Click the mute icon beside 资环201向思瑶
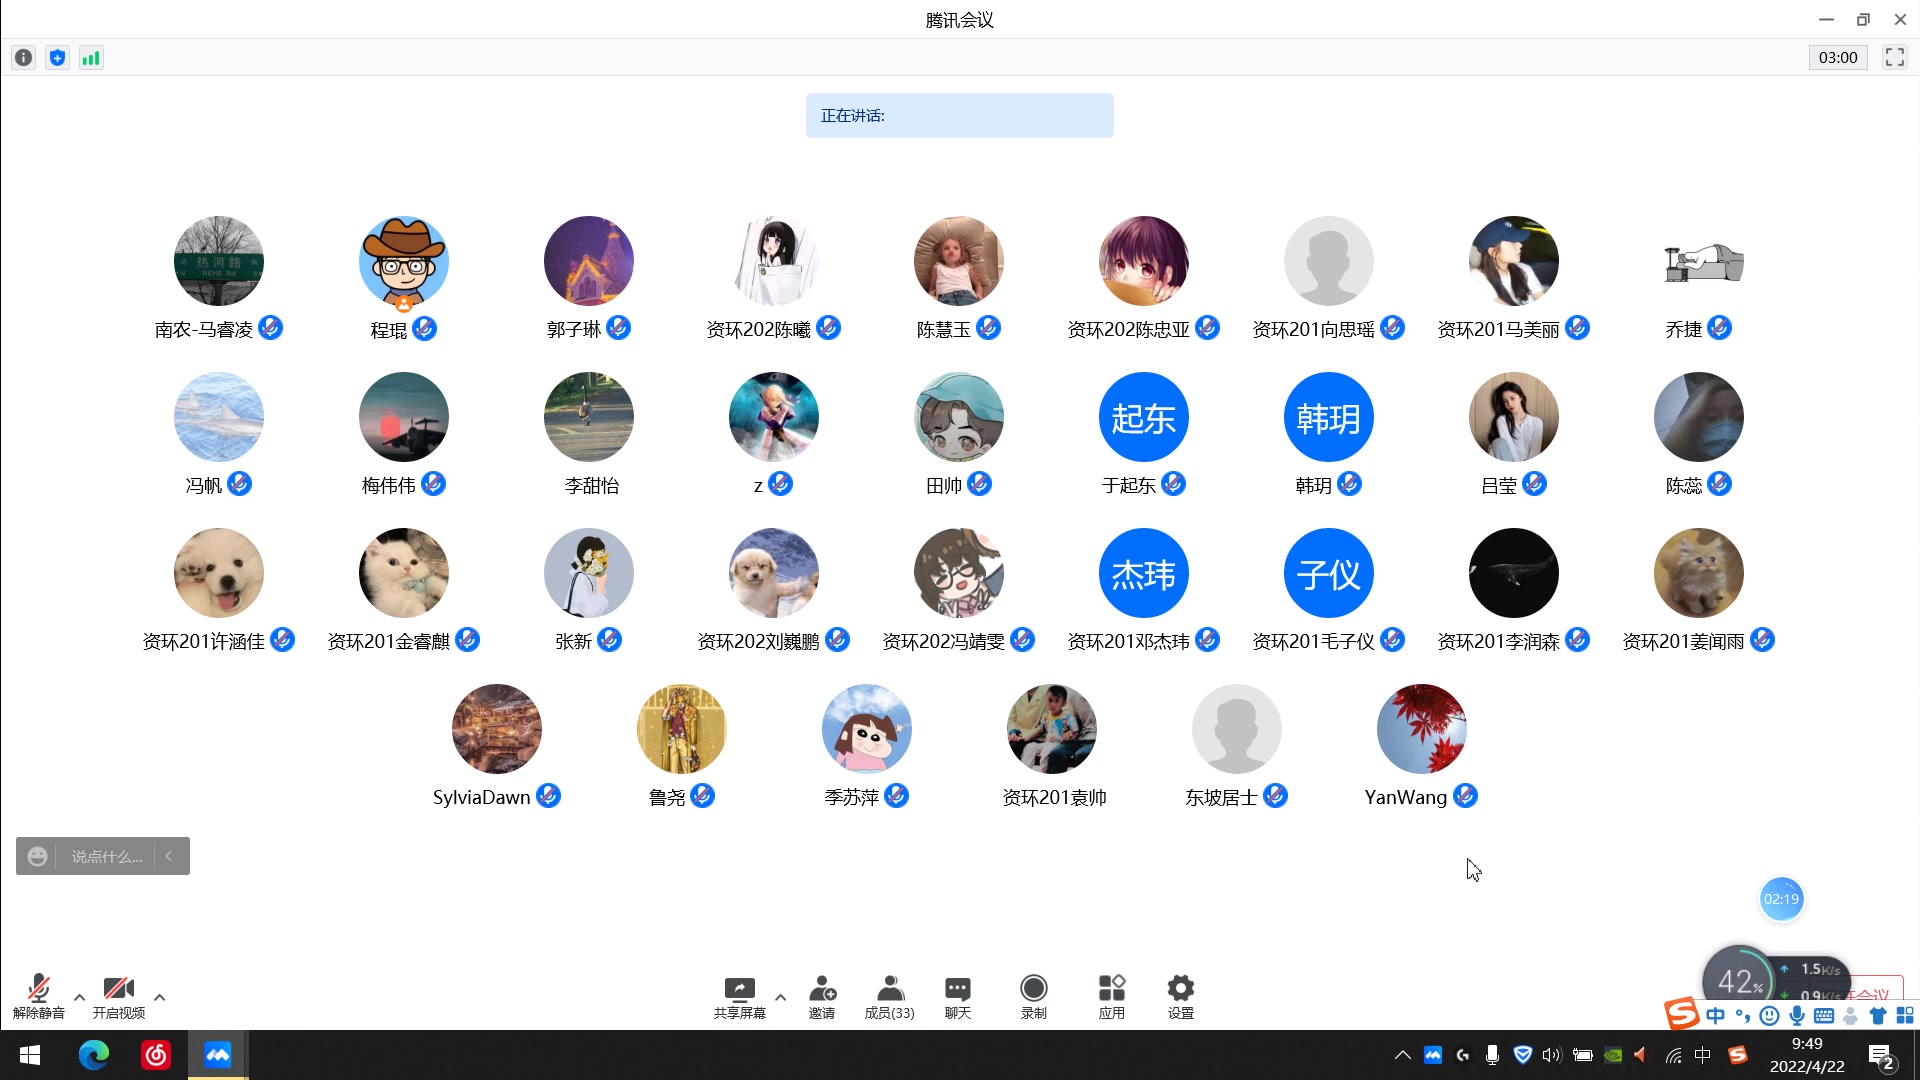1920x1080 pixels. tap(1392, 328)
